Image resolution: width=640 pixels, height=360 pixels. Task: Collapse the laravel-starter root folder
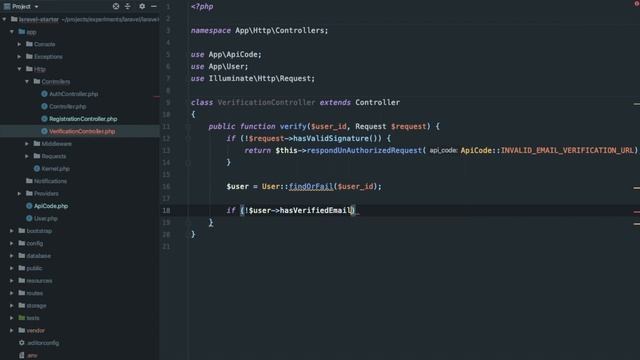pos(4,19)
